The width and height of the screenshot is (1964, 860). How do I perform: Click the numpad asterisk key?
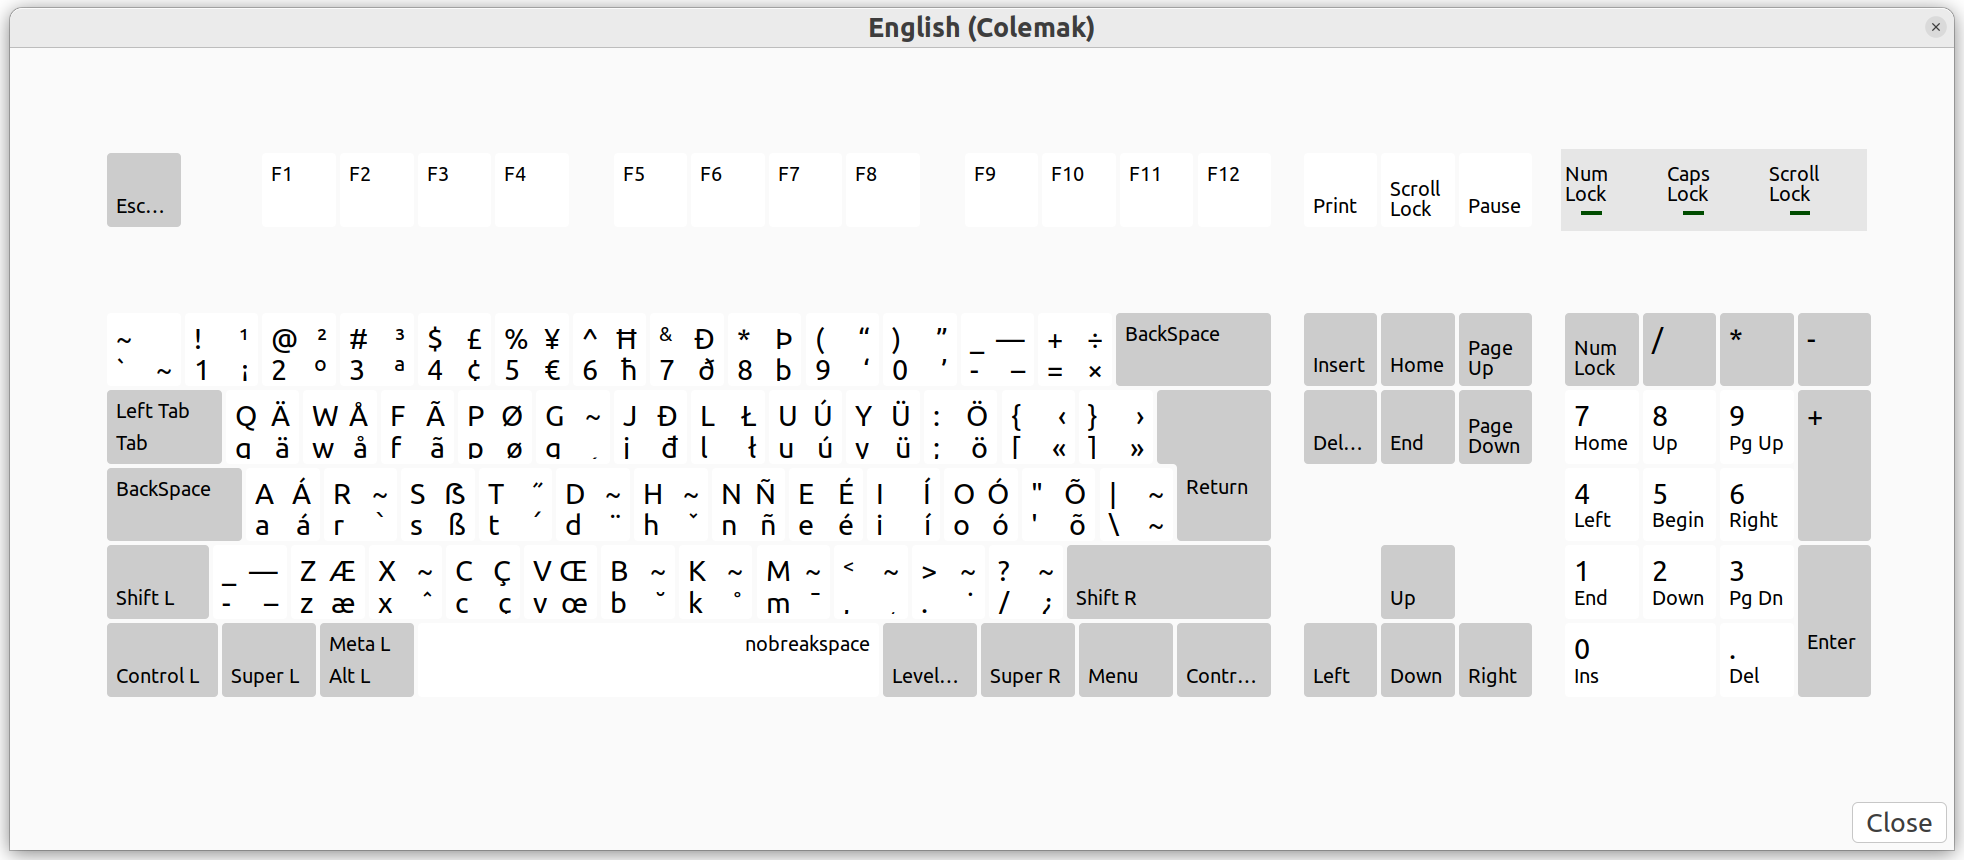click(x=1757, y=350)
